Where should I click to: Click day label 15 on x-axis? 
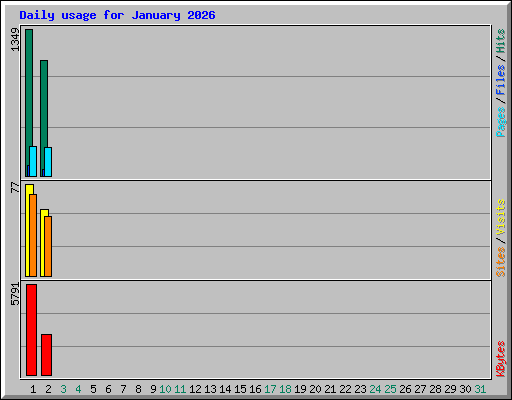[240, 389]
